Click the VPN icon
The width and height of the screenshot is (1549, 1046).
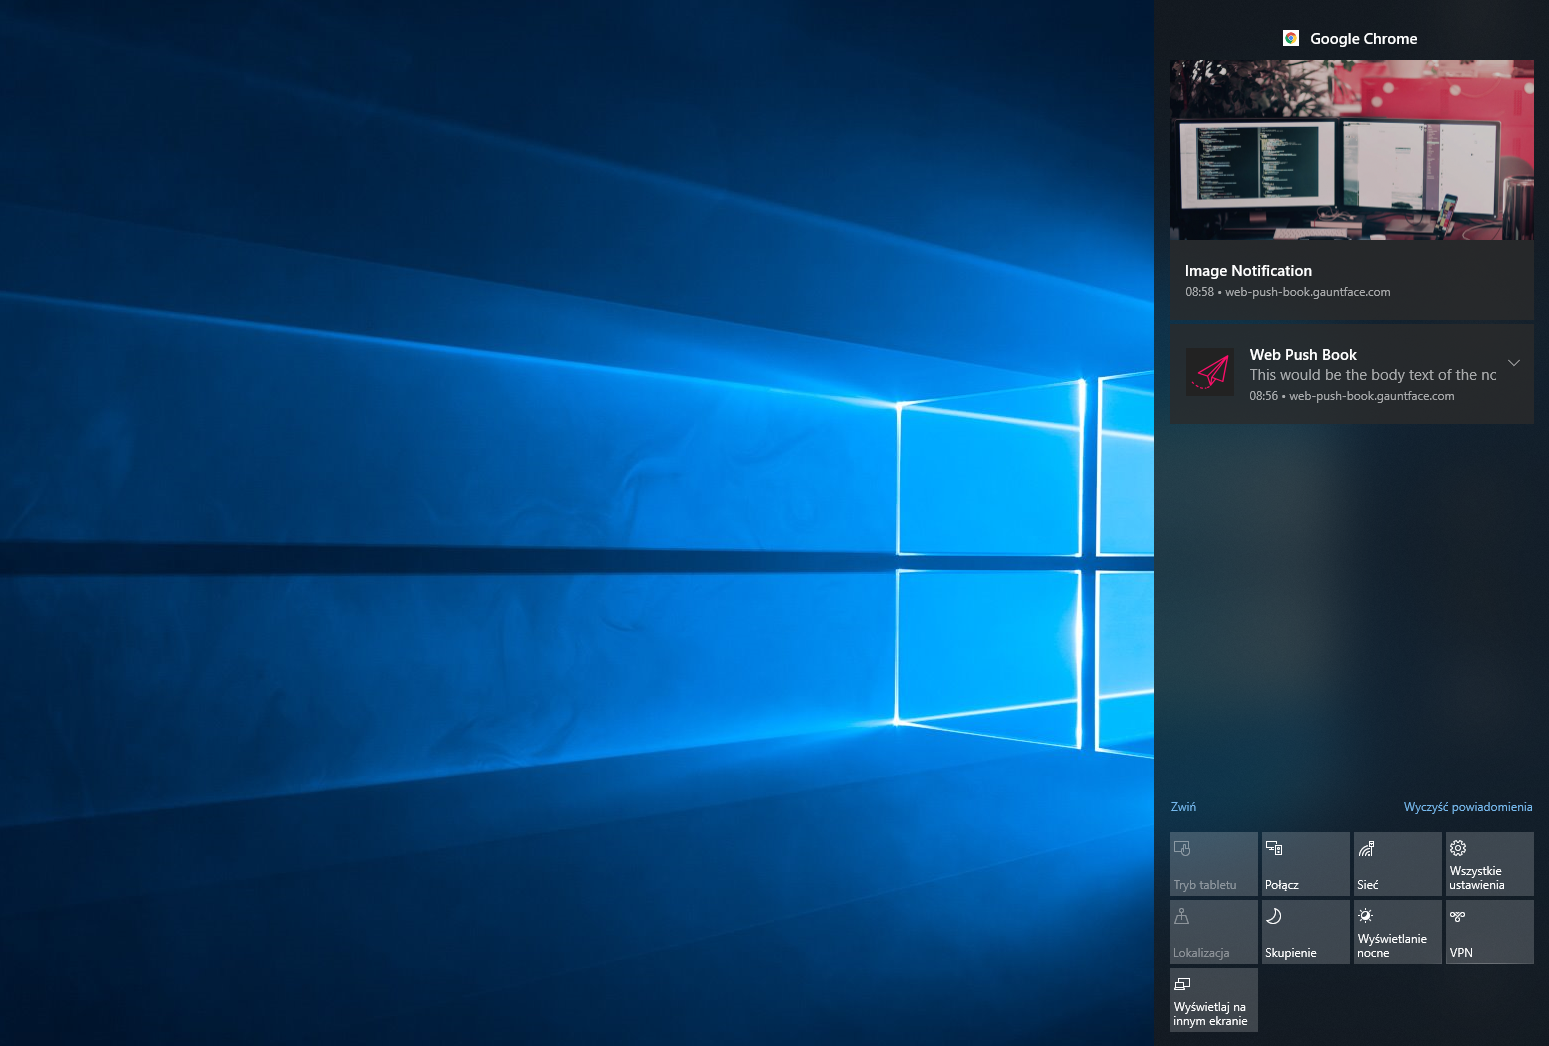1458,916
